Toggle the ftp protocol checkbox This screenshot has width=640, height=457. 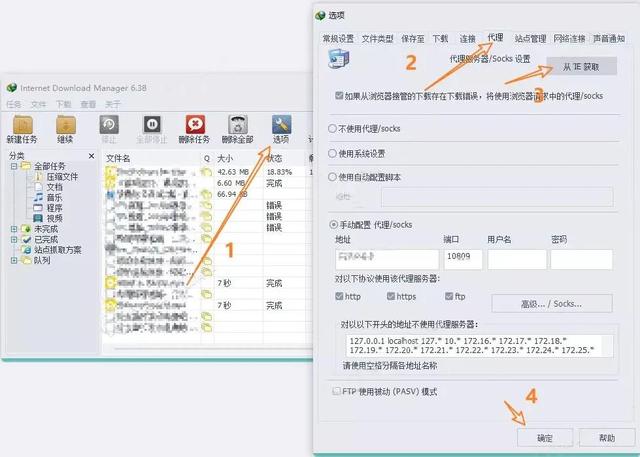pos(449,296)
